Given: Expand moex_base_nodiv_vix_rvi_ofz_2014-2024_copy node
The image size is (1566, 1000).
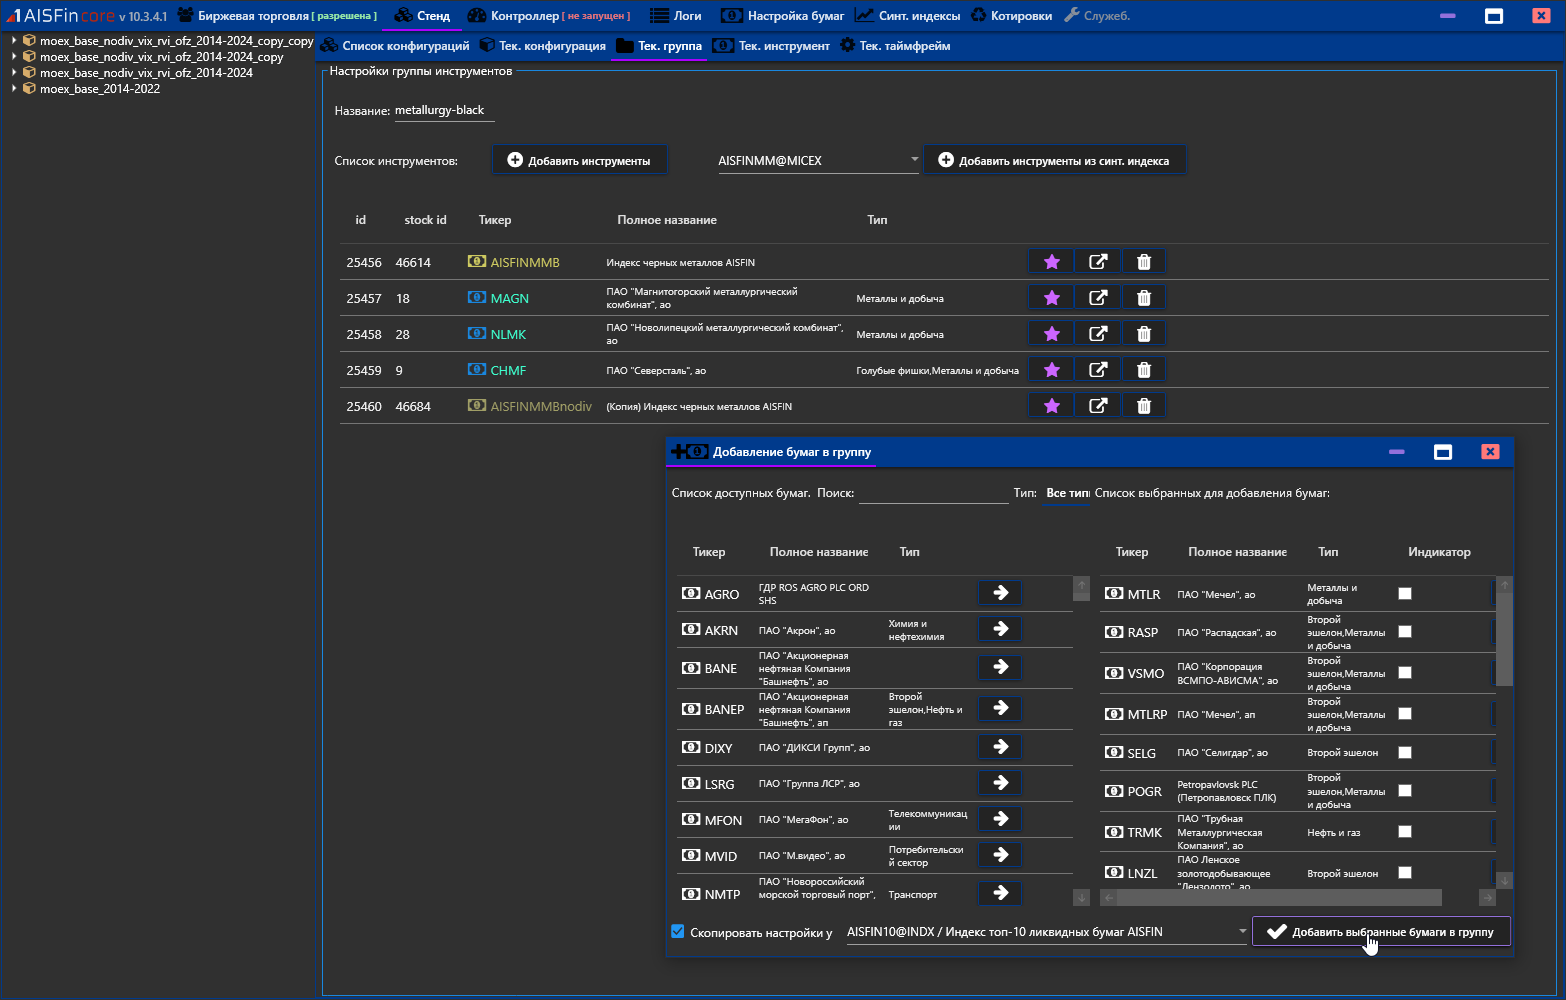Looking at the screenshot, I should [14, 57].
